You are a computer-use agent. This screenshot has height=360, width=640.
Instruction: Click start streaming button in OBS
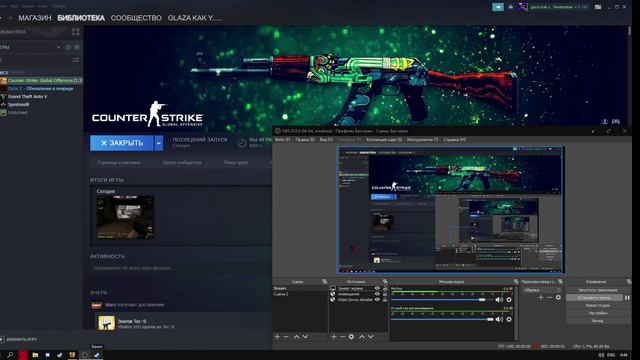pyautogui.click(x=598, y=290)
